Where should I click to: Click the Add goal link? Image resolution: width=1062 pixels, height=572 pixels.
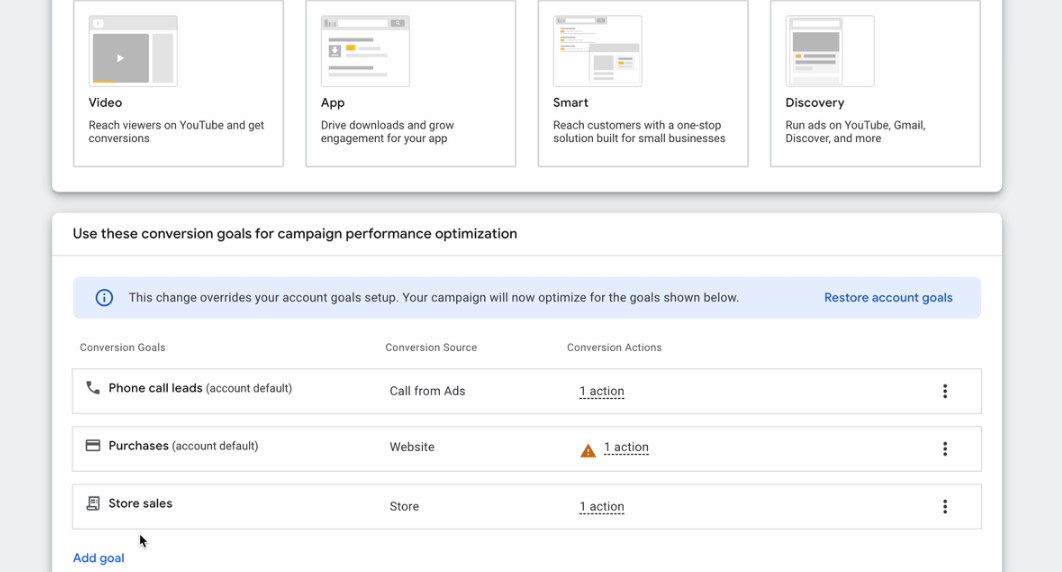(98, 558)
